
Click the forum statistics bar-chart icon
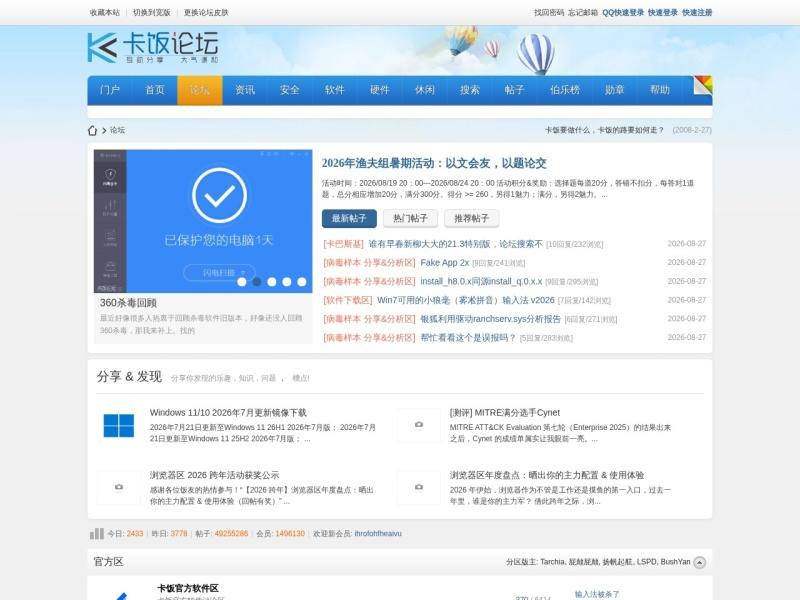96,534
